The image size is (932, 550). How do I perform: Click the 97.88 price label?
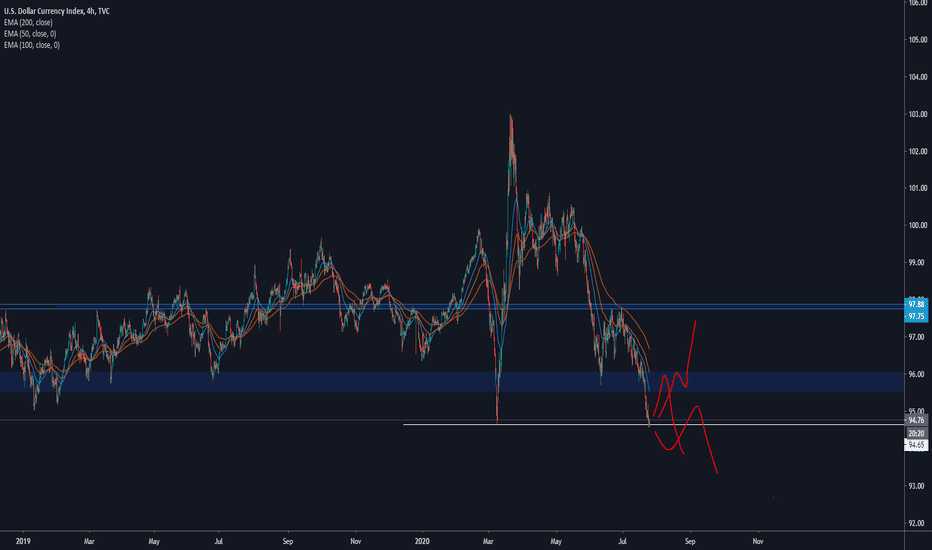916,304
